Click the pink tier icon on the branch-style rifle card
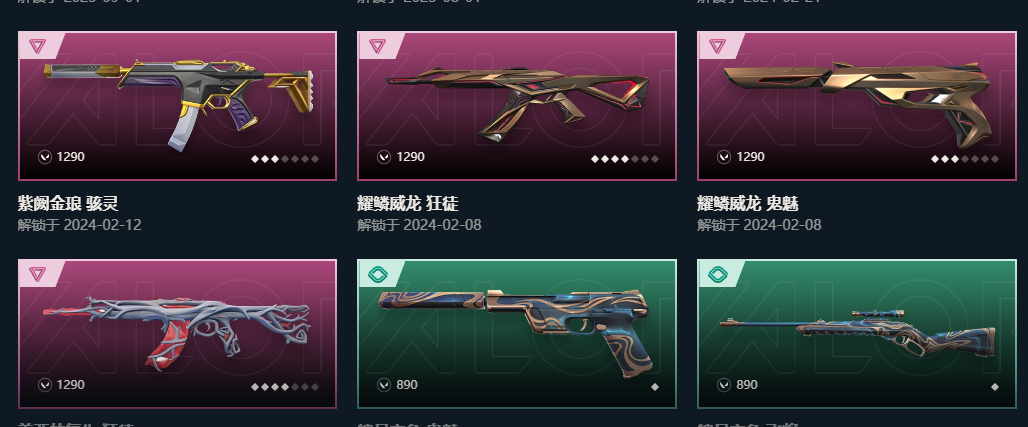 (37, 274)
